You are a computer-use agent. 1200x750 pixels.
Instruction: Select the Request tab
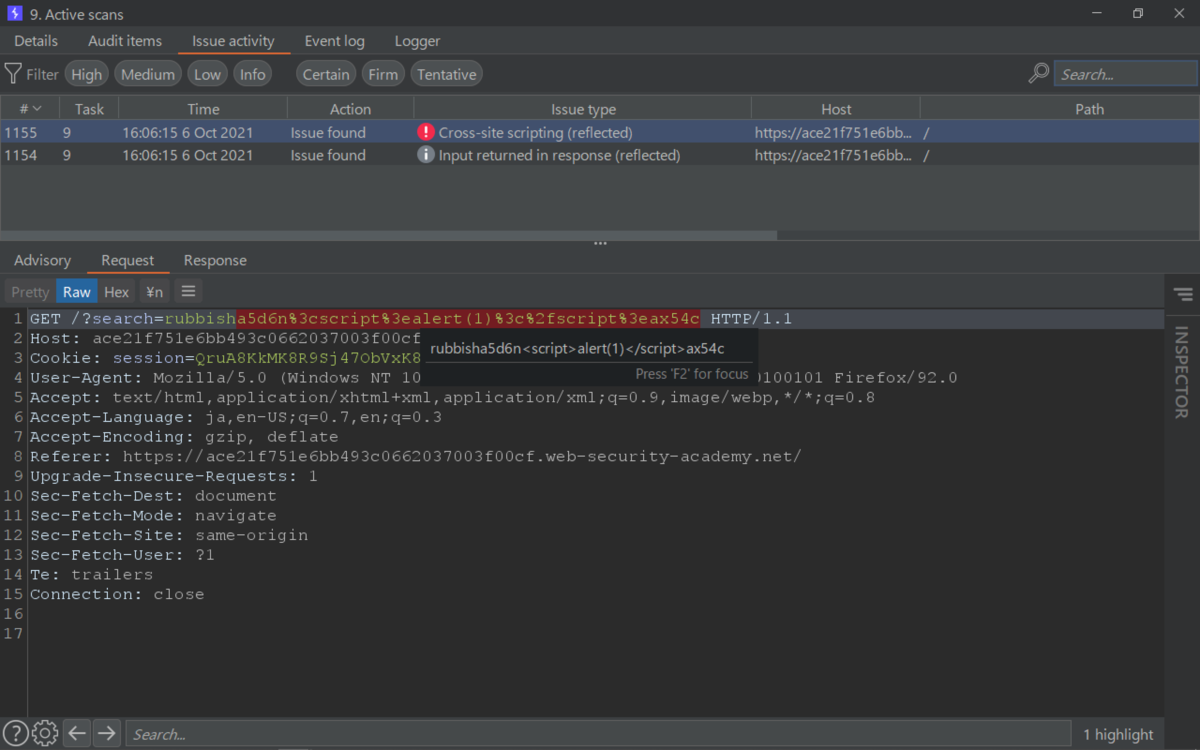[128, 260]
